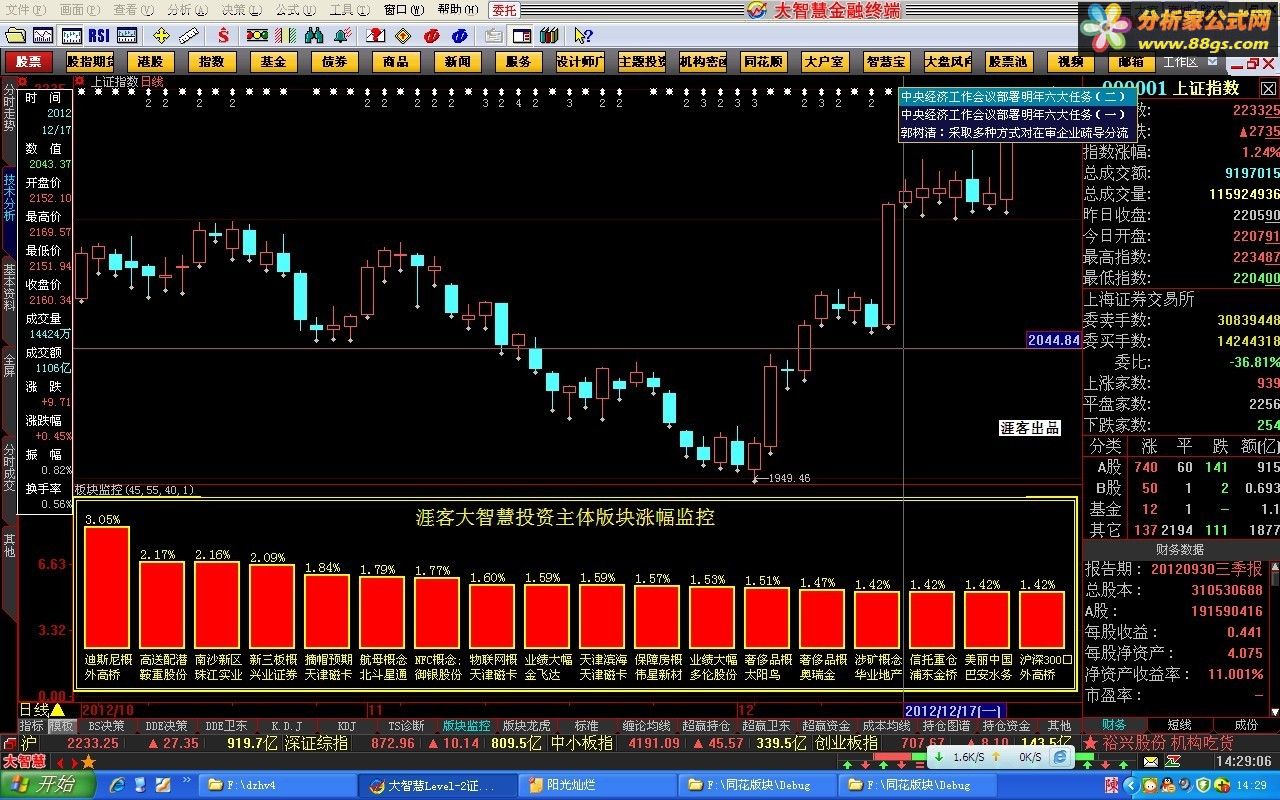Select the crosshair move tool icon

pyautogui.click(x=161, y=36)
